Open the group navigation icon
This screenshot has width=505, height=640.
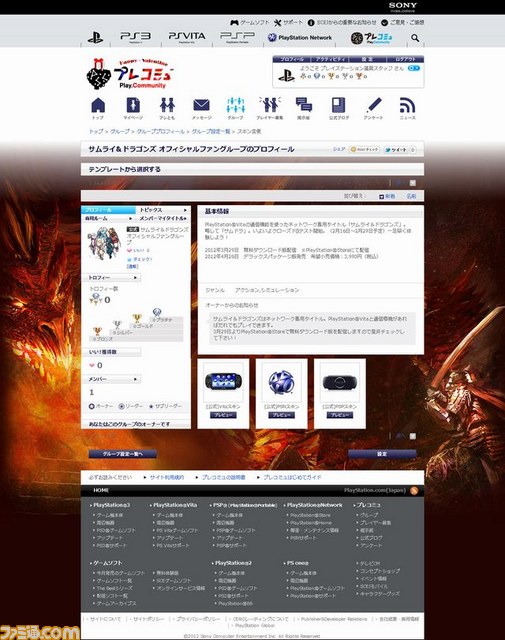click(x=236, y=106)
